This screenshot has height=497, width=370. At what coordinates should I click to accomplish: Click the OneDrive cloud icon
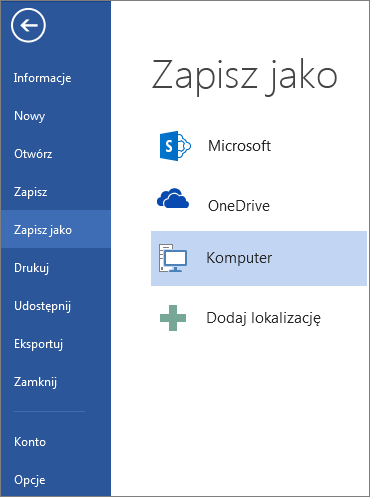(173, 198)
